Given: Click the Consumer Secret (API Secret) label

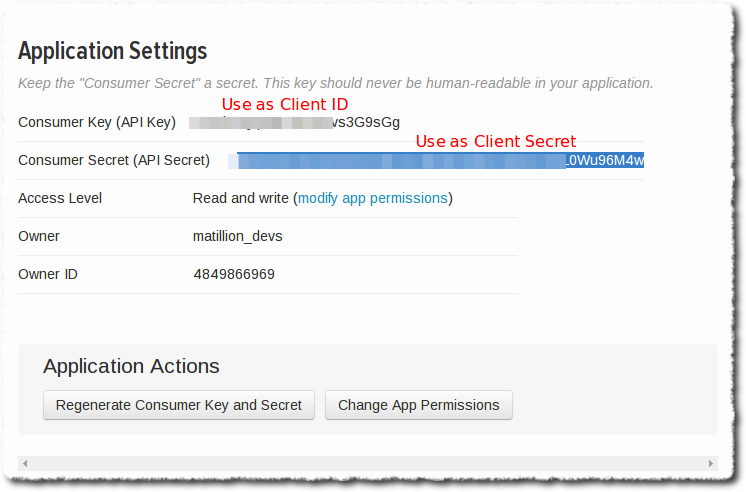Looking at the screenshot, I should [114, 160].
